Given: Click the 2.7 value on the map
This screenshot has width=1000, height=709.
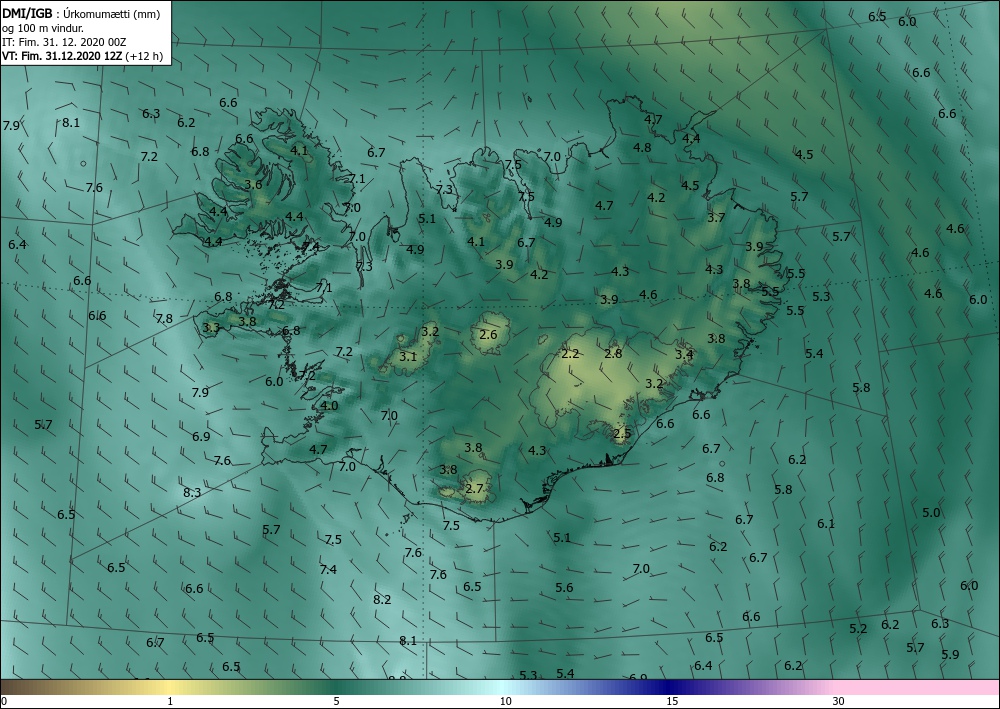Looking at the screenshot, I should tap(475, 489).
